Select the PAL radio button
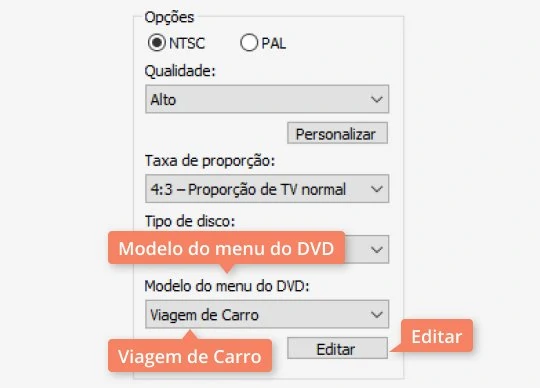 pyautogui.click(x=249, y=43)
